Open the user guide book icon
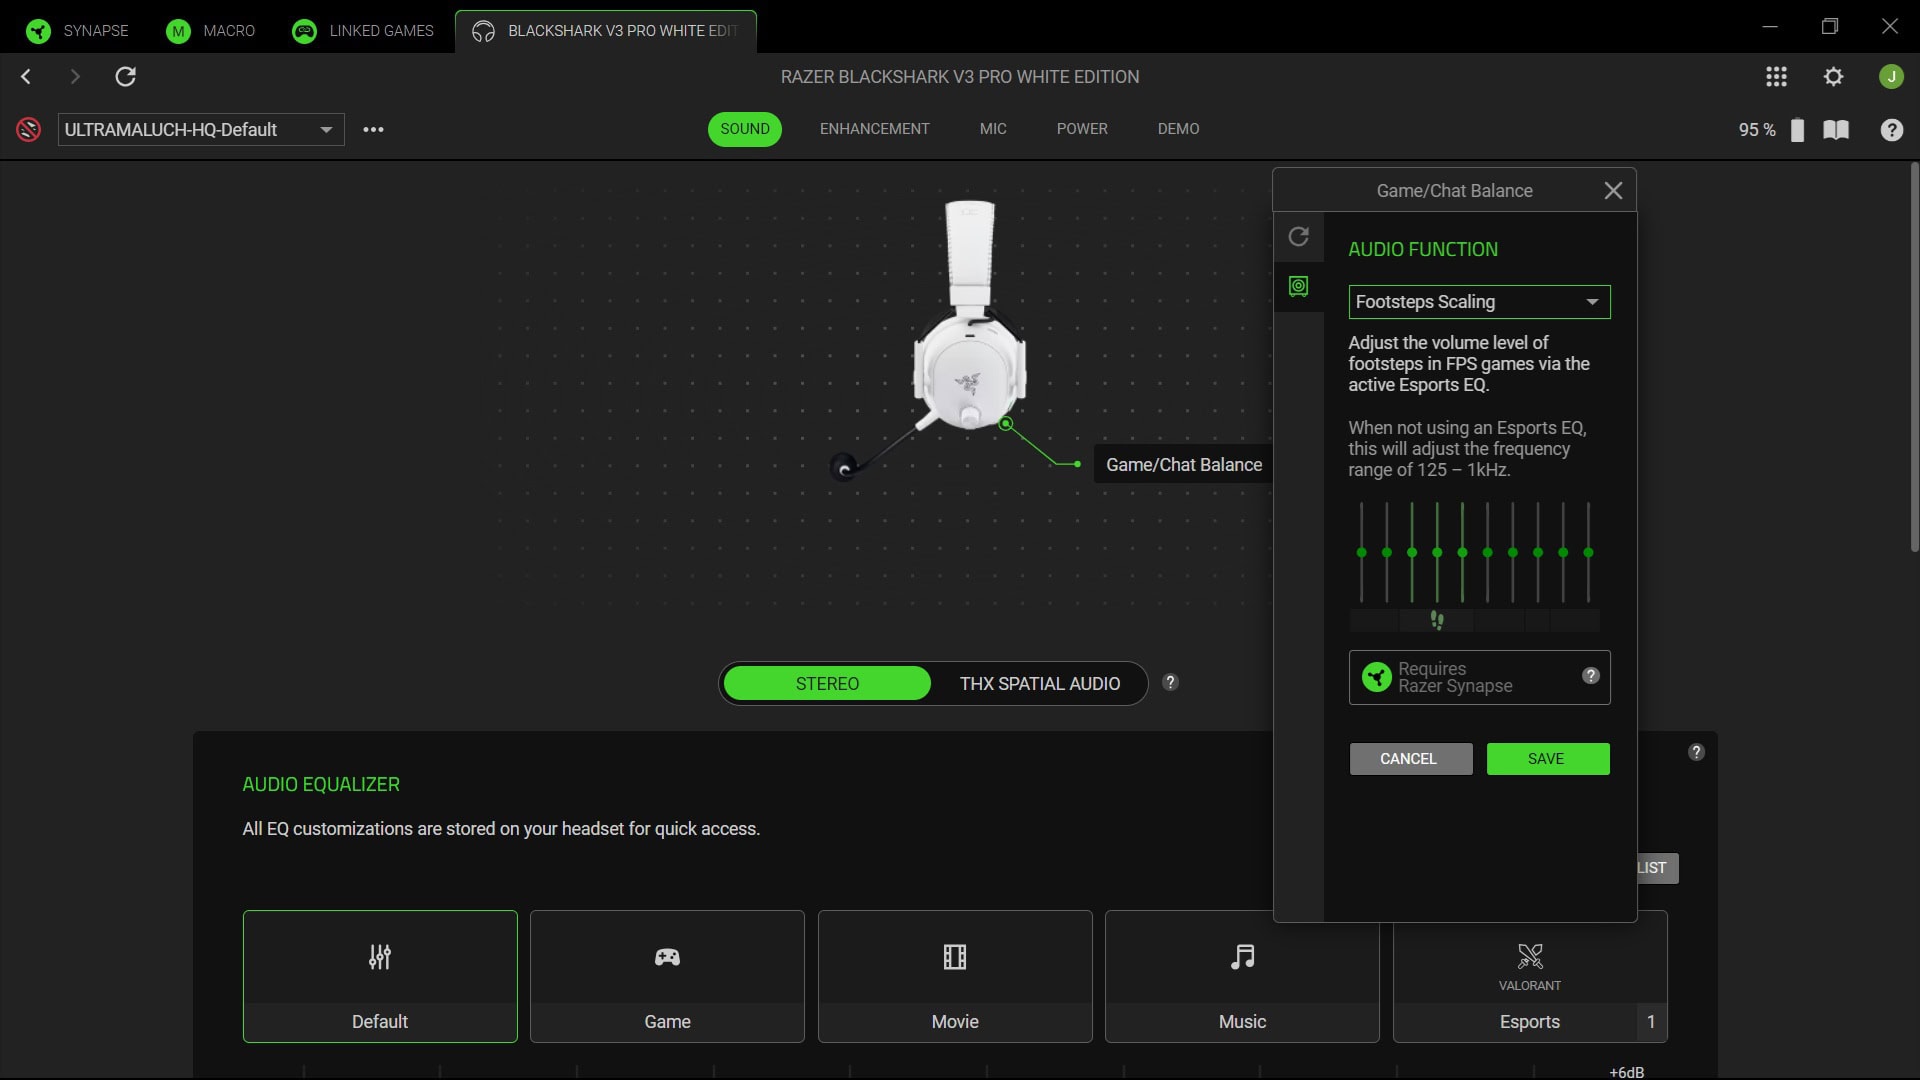This screenshot has width=1920, height=1080. pos(1836,130)
